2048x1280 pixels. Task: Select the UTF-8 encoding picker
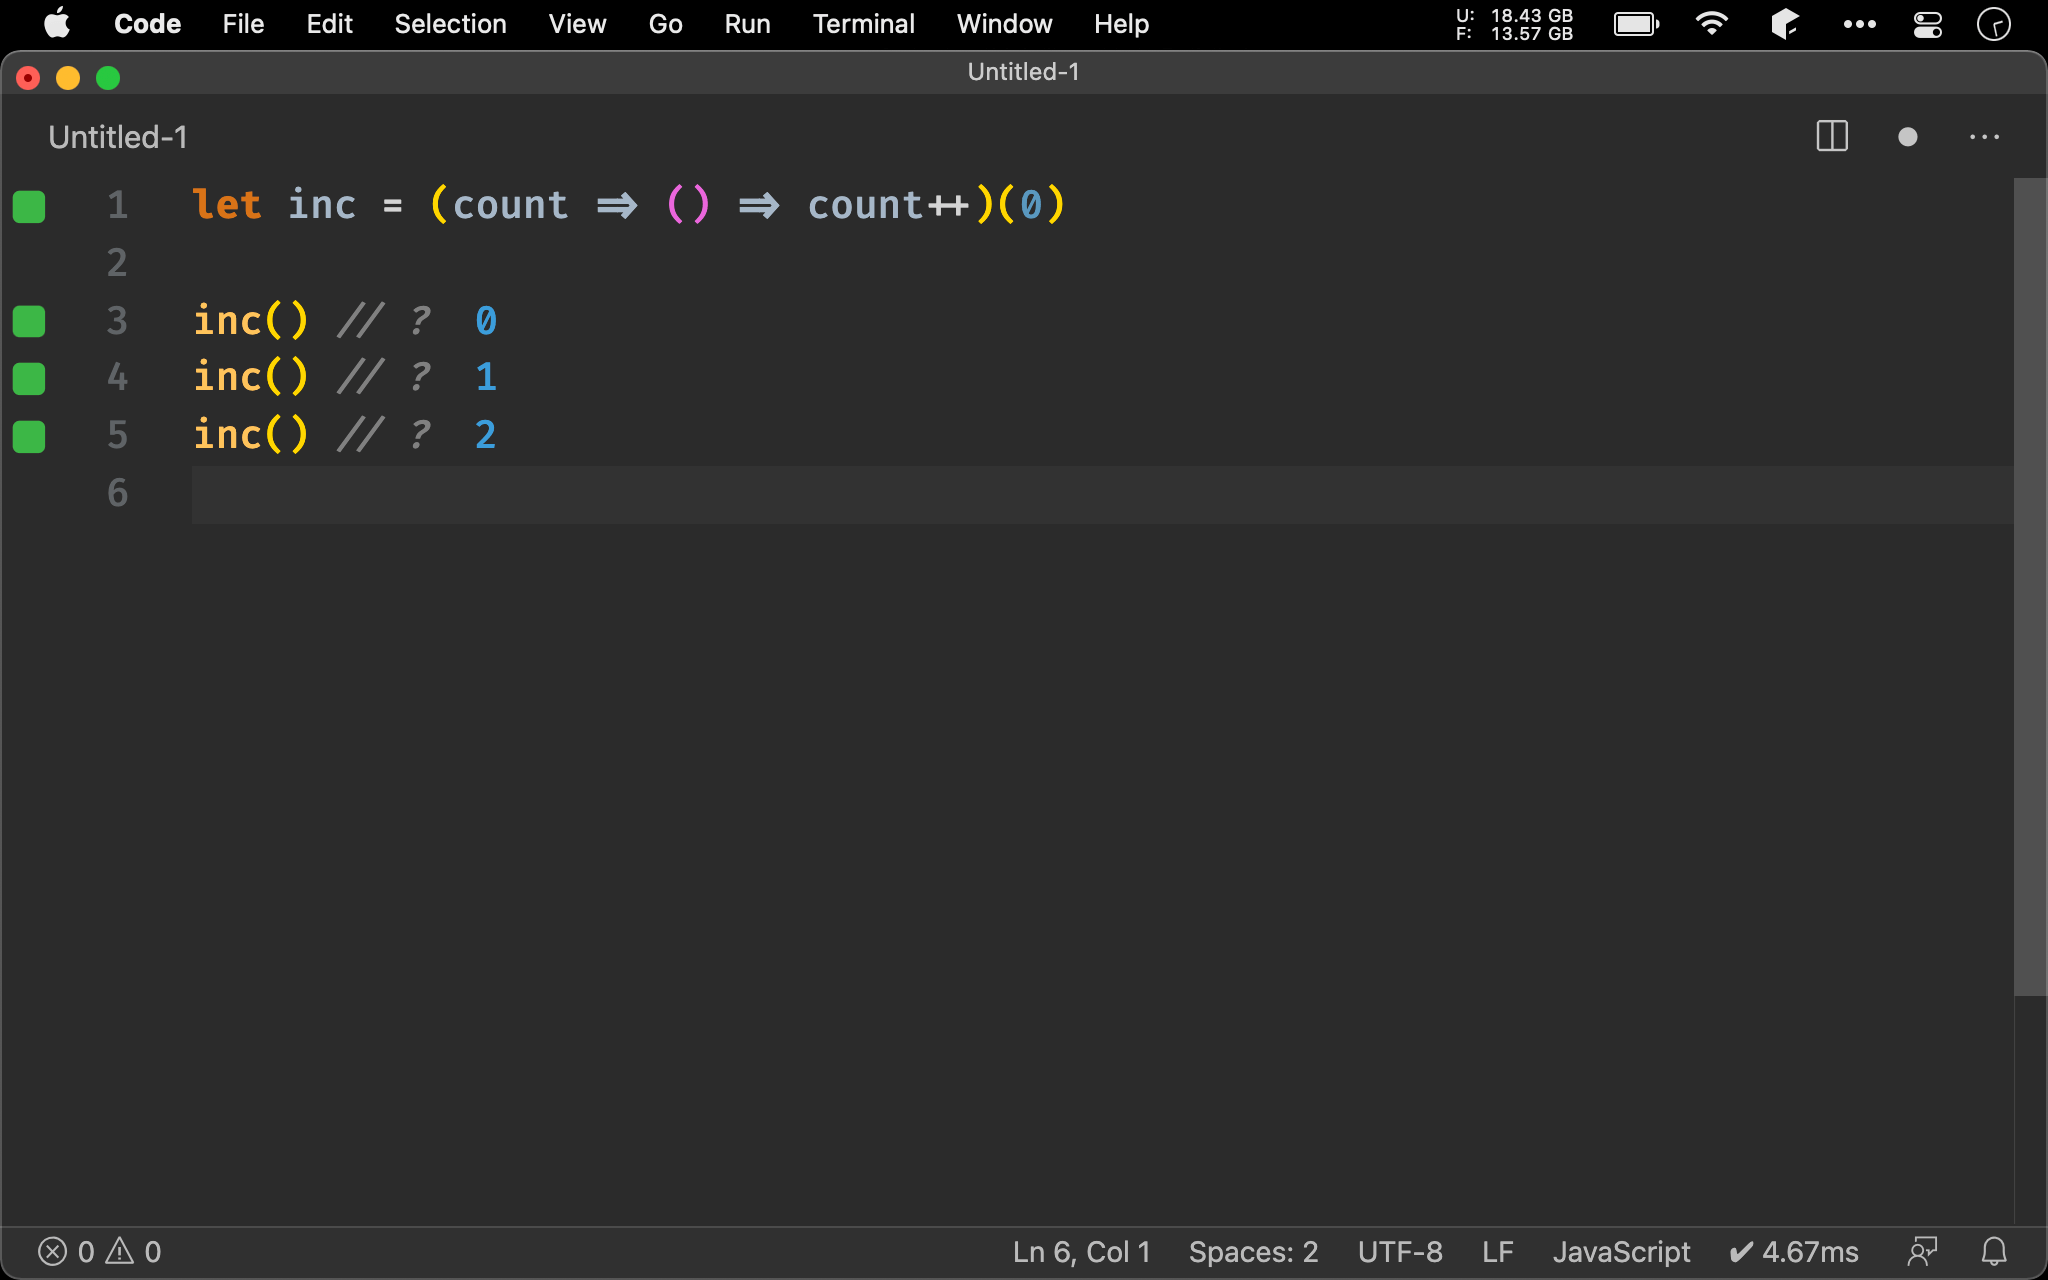point(1399,1251)
